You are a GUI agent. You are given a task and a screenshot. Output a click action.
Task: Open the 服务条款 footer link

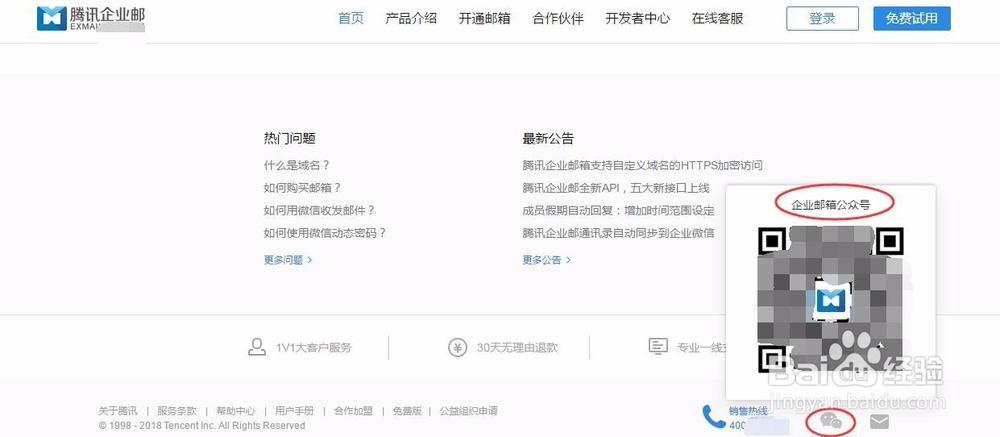(x=177, y=411)
